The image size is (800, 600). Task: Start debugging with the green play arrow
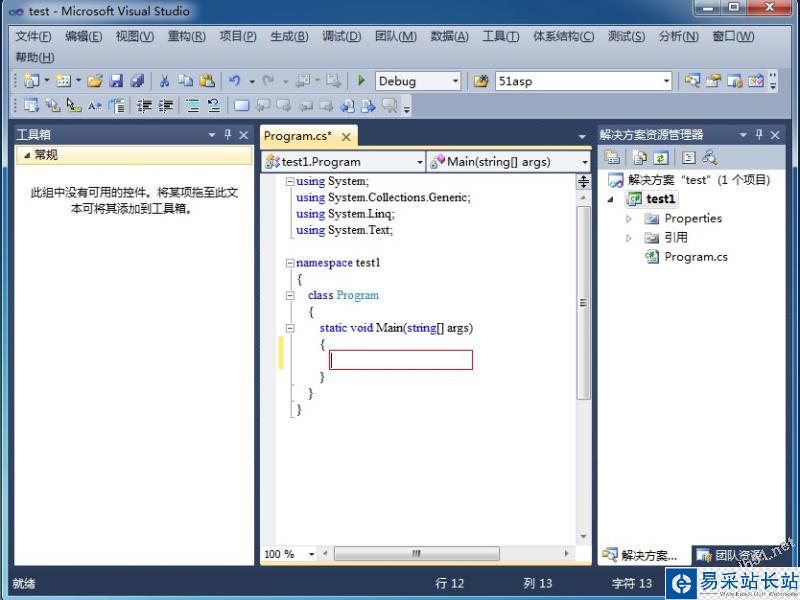[x=361, y=81]
